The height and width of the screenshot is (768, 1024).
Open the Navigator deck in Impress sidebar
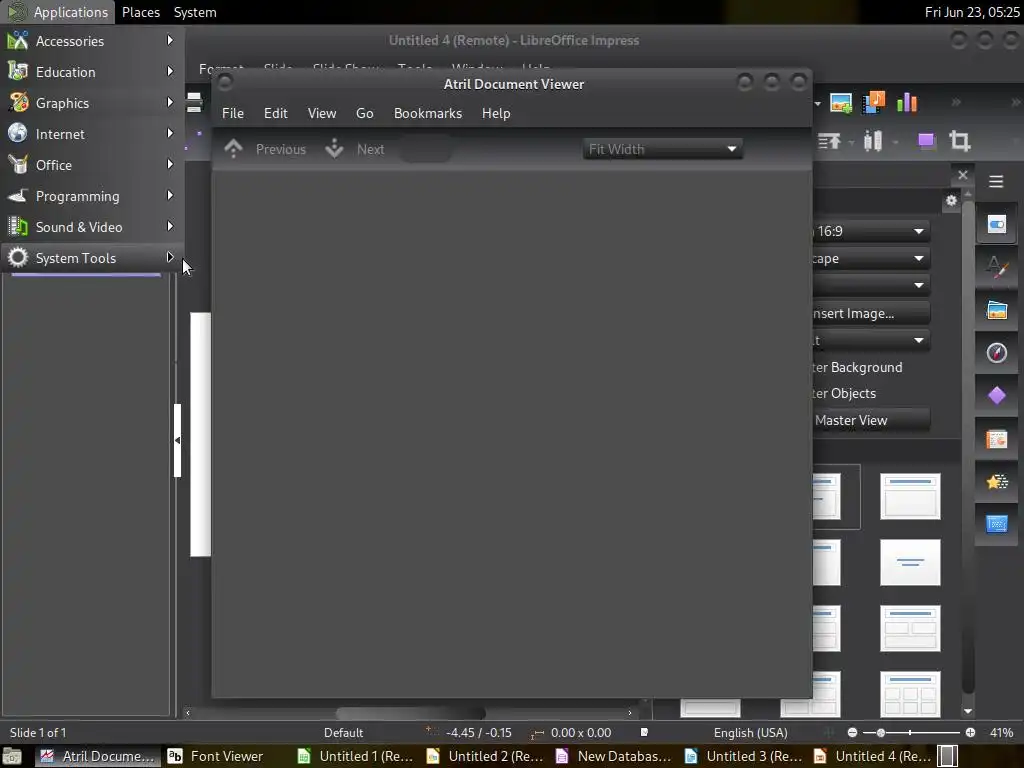point(997,353)
